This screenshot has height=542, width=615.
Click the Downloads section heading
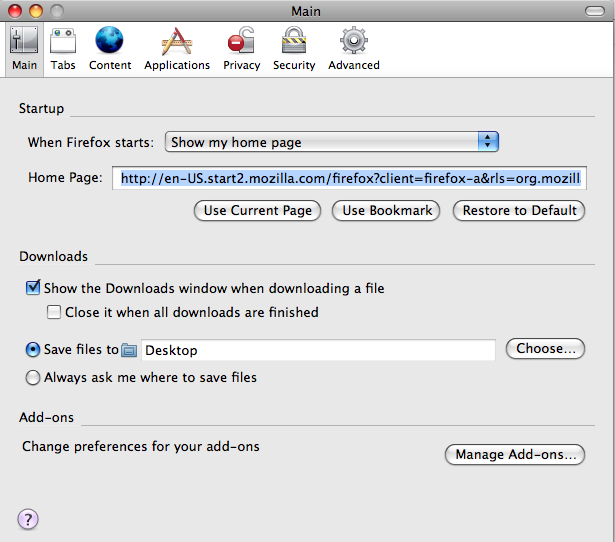(53, 256)
